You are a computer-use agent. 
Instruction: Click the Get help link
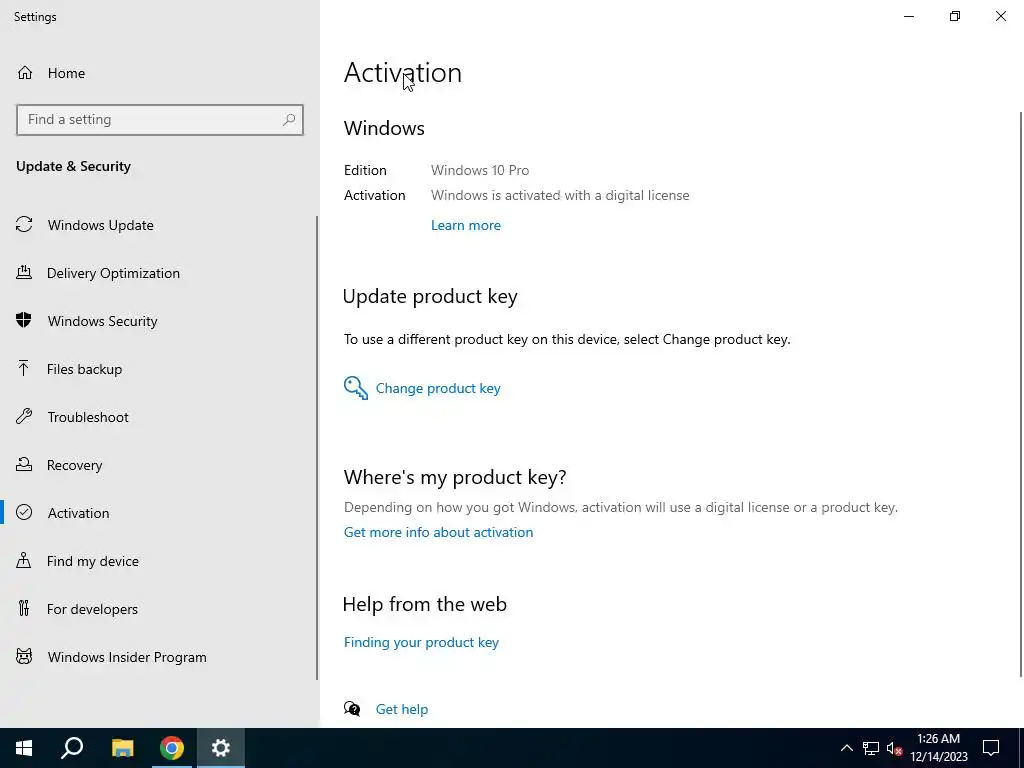(x=402, y=709)
